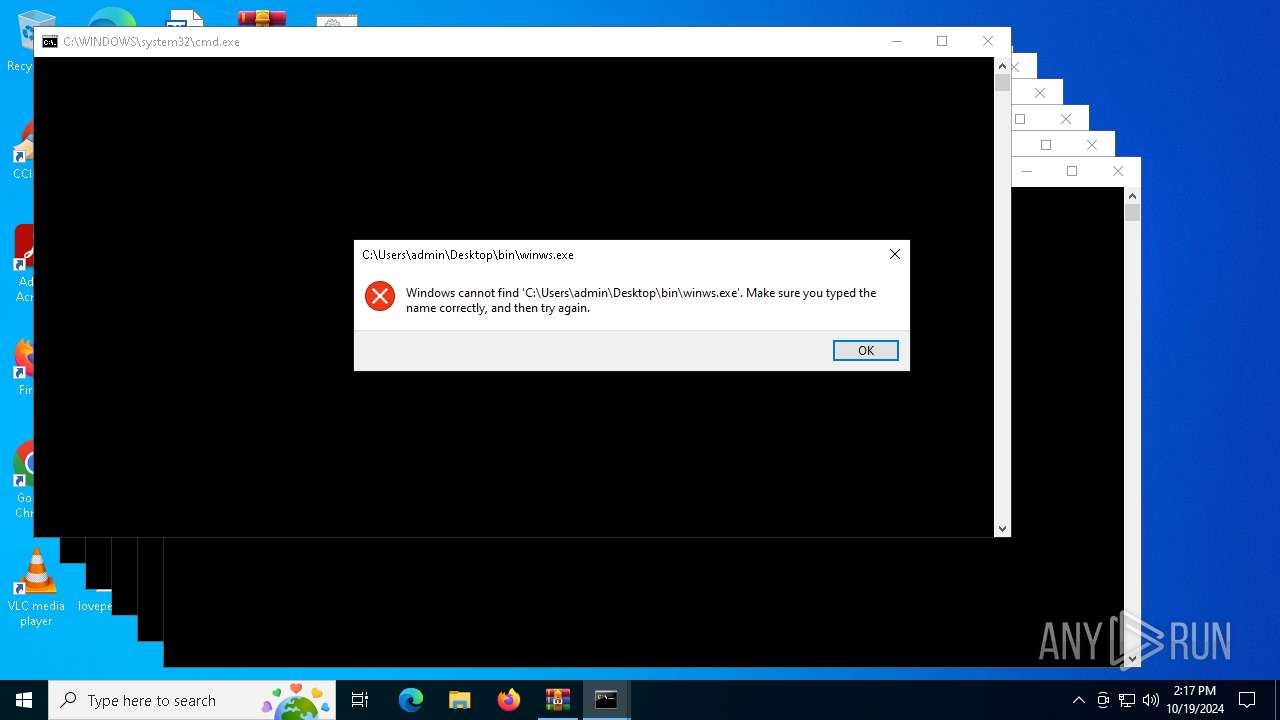Click OK in the error dialog
This screenshot has width=1280, height=720.
click(866, 350)
